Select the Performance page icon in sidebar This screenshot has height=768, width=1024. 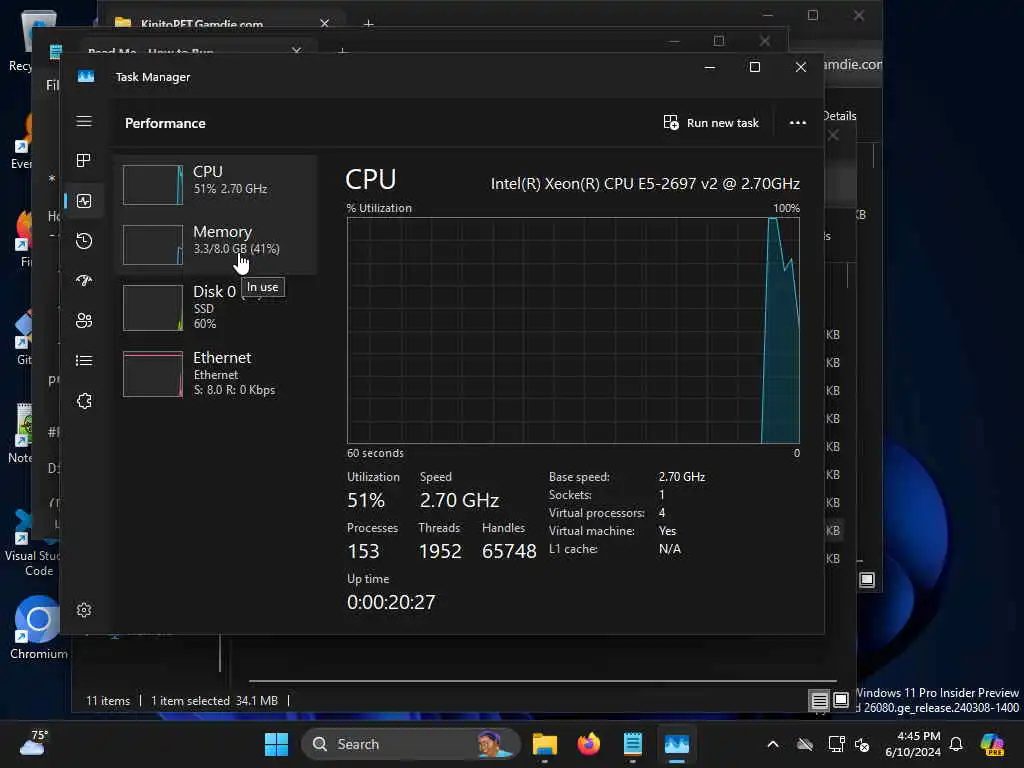click(84, 201)
